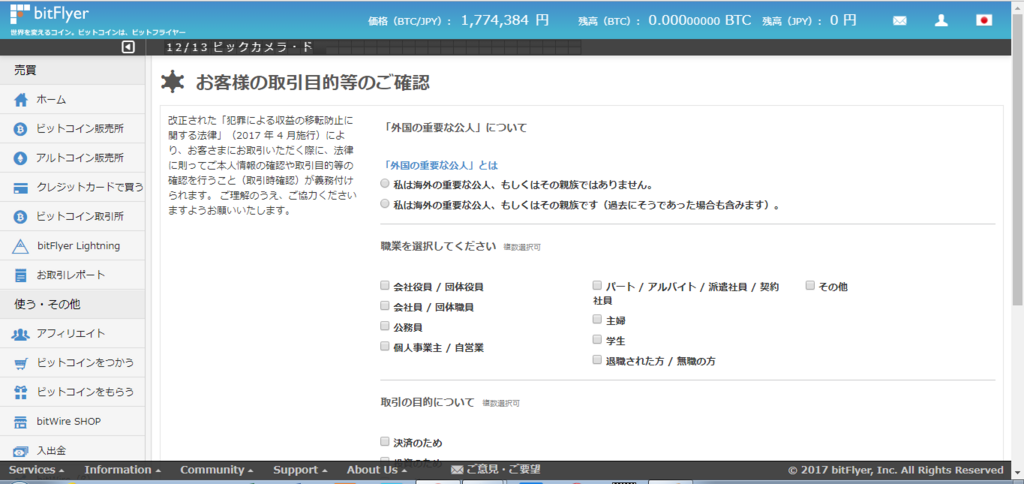Open the user account profile icon
1024x484 pixels.
941,21
